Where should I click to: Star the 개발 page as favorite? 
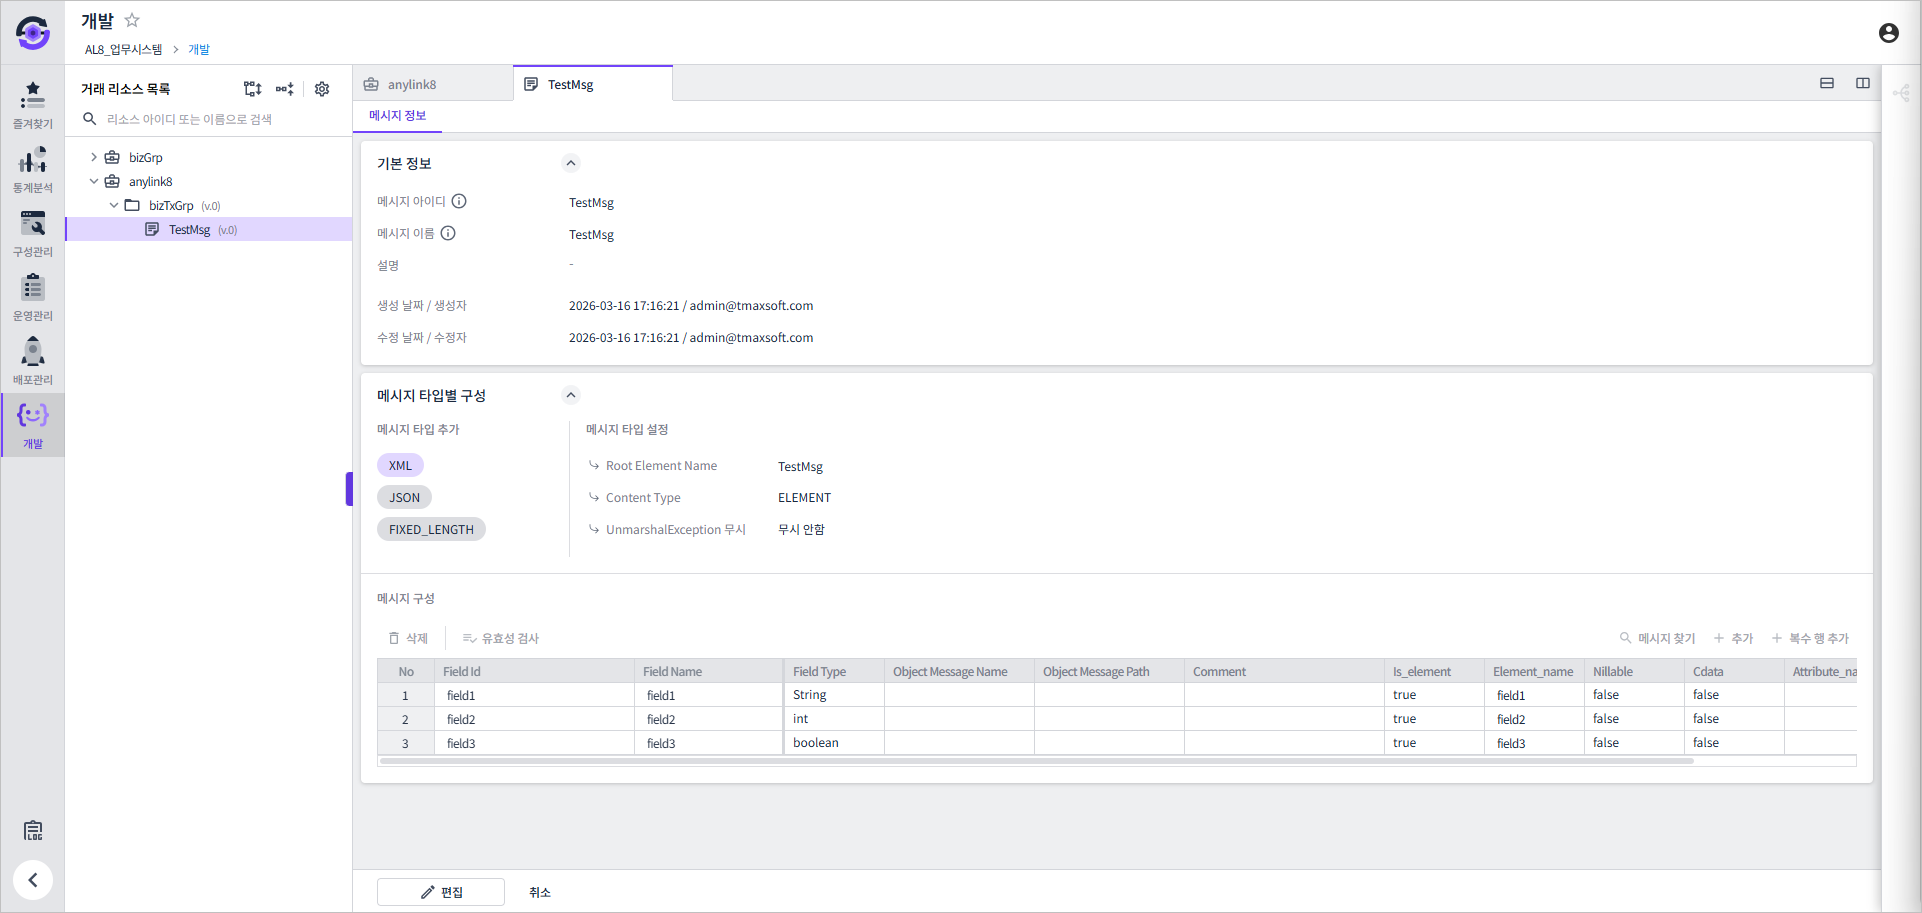tap(132, 20)
